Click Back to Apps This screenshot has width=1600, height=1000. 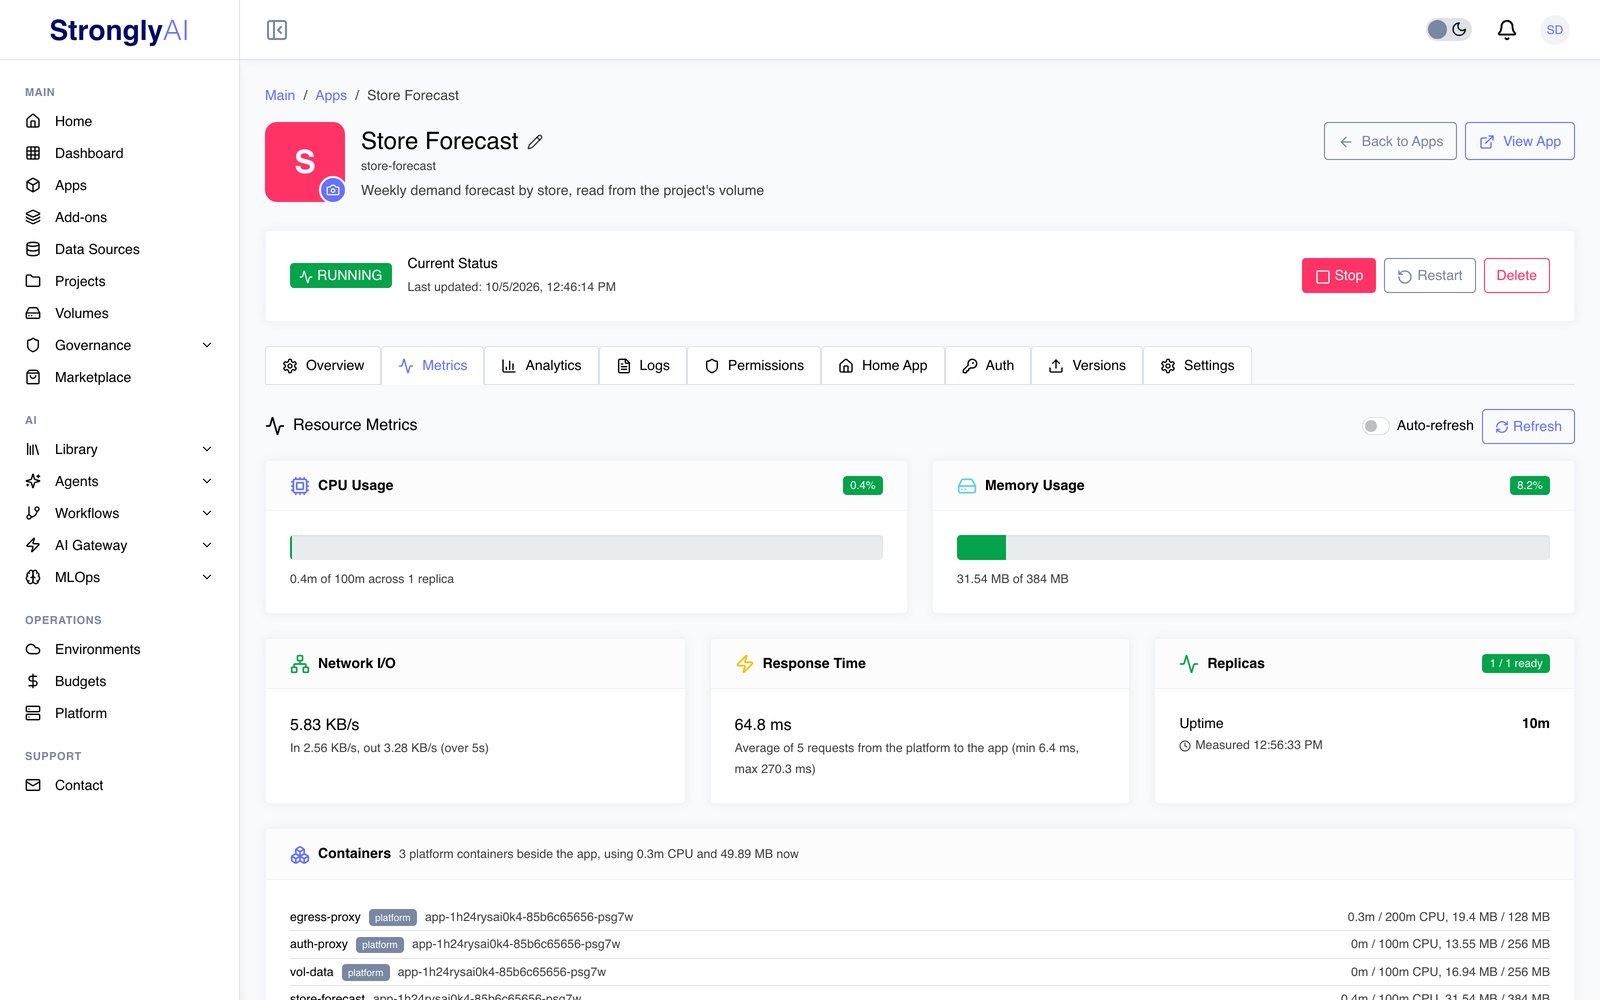point(1390,141)
